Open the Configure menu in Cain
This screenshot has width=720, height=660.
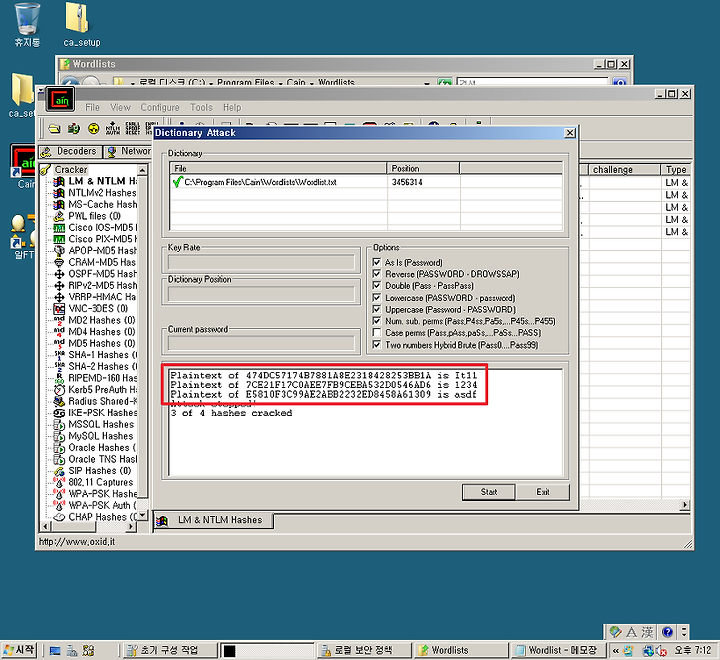click(x=160, y=107)
